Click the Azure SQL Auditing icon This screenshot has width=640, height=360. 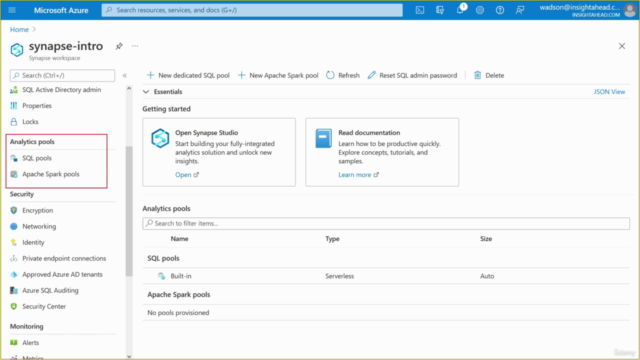click(x=14, y=290)
